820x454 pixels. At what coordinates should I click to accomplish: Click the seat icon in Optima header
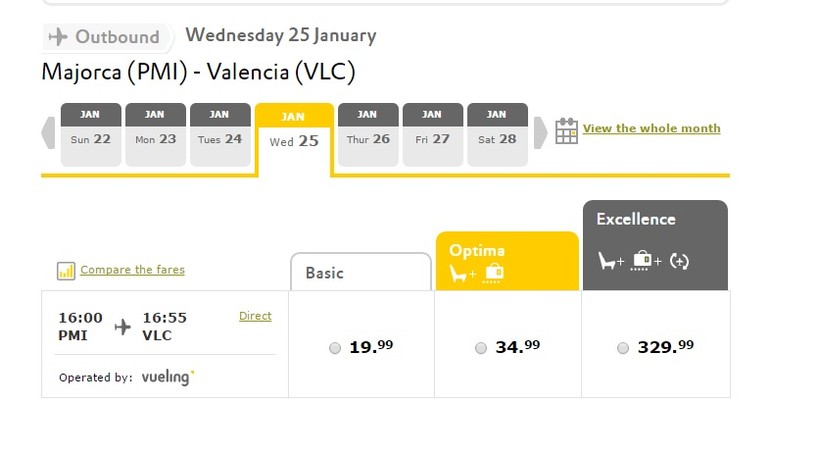point(463,273)
